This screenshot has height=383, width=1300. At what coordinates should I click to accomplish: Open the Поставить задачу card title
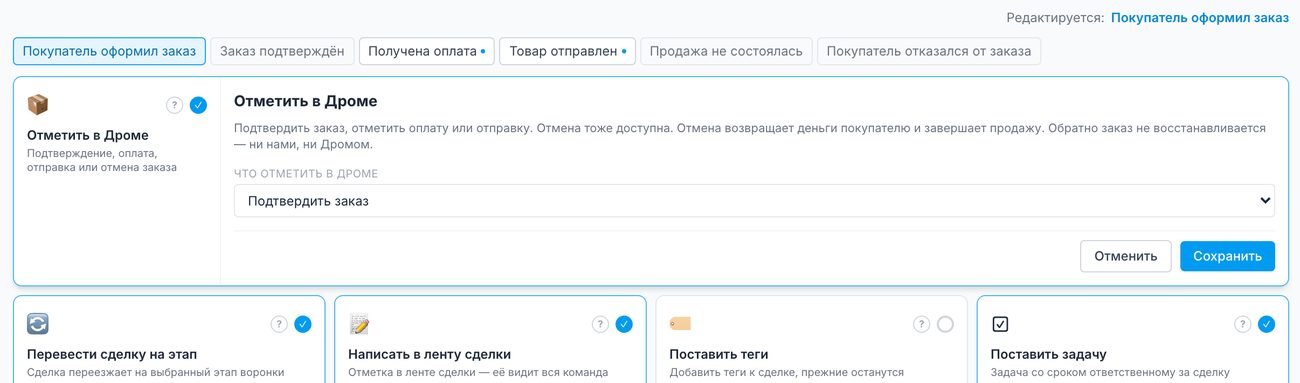click(1049, 354)
